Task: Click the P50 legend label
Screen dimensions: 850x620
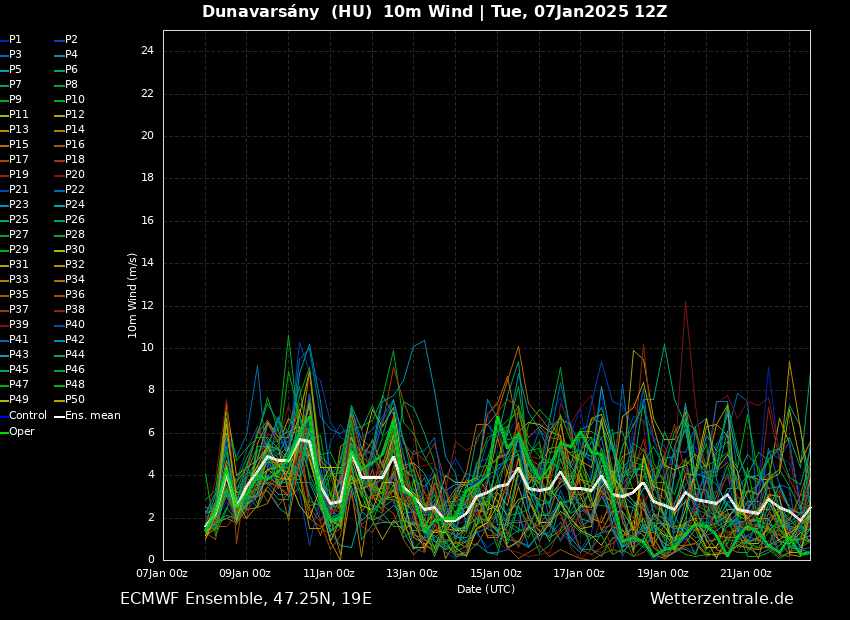Action: pos(75,400)
